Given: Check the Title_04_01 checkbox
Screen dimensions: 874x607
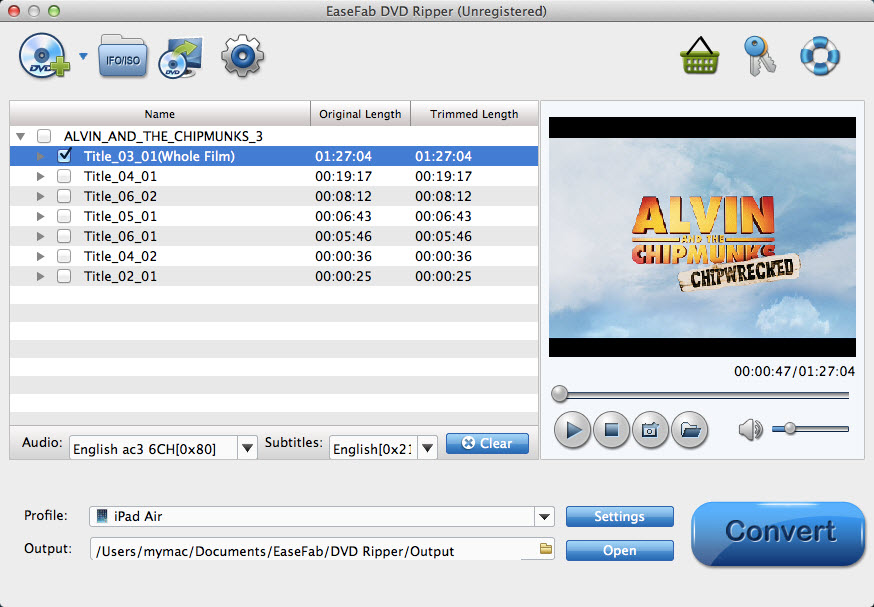Looking at the screenshot, I should [64, 176].
